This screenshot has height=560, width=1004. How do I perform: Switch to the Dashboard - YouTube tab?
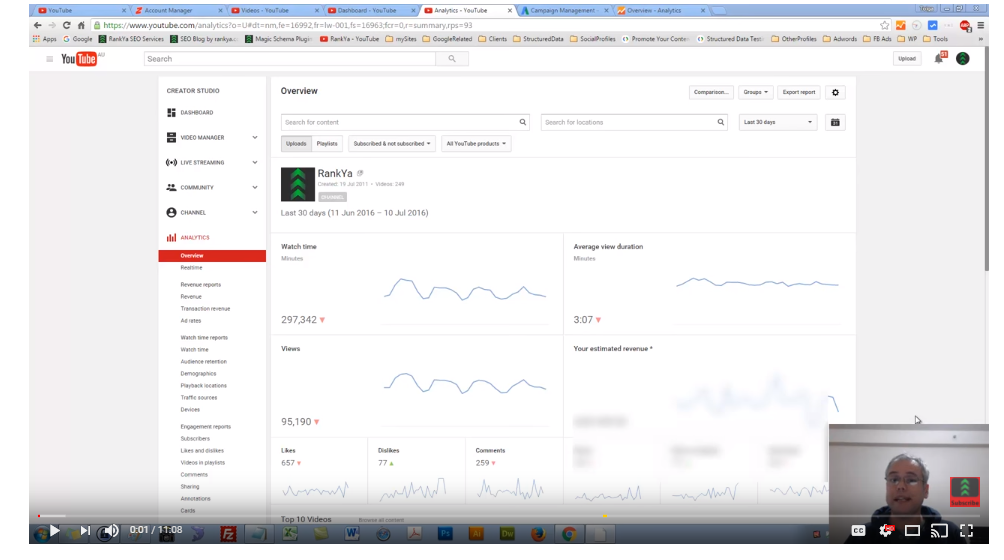(370, 10)
